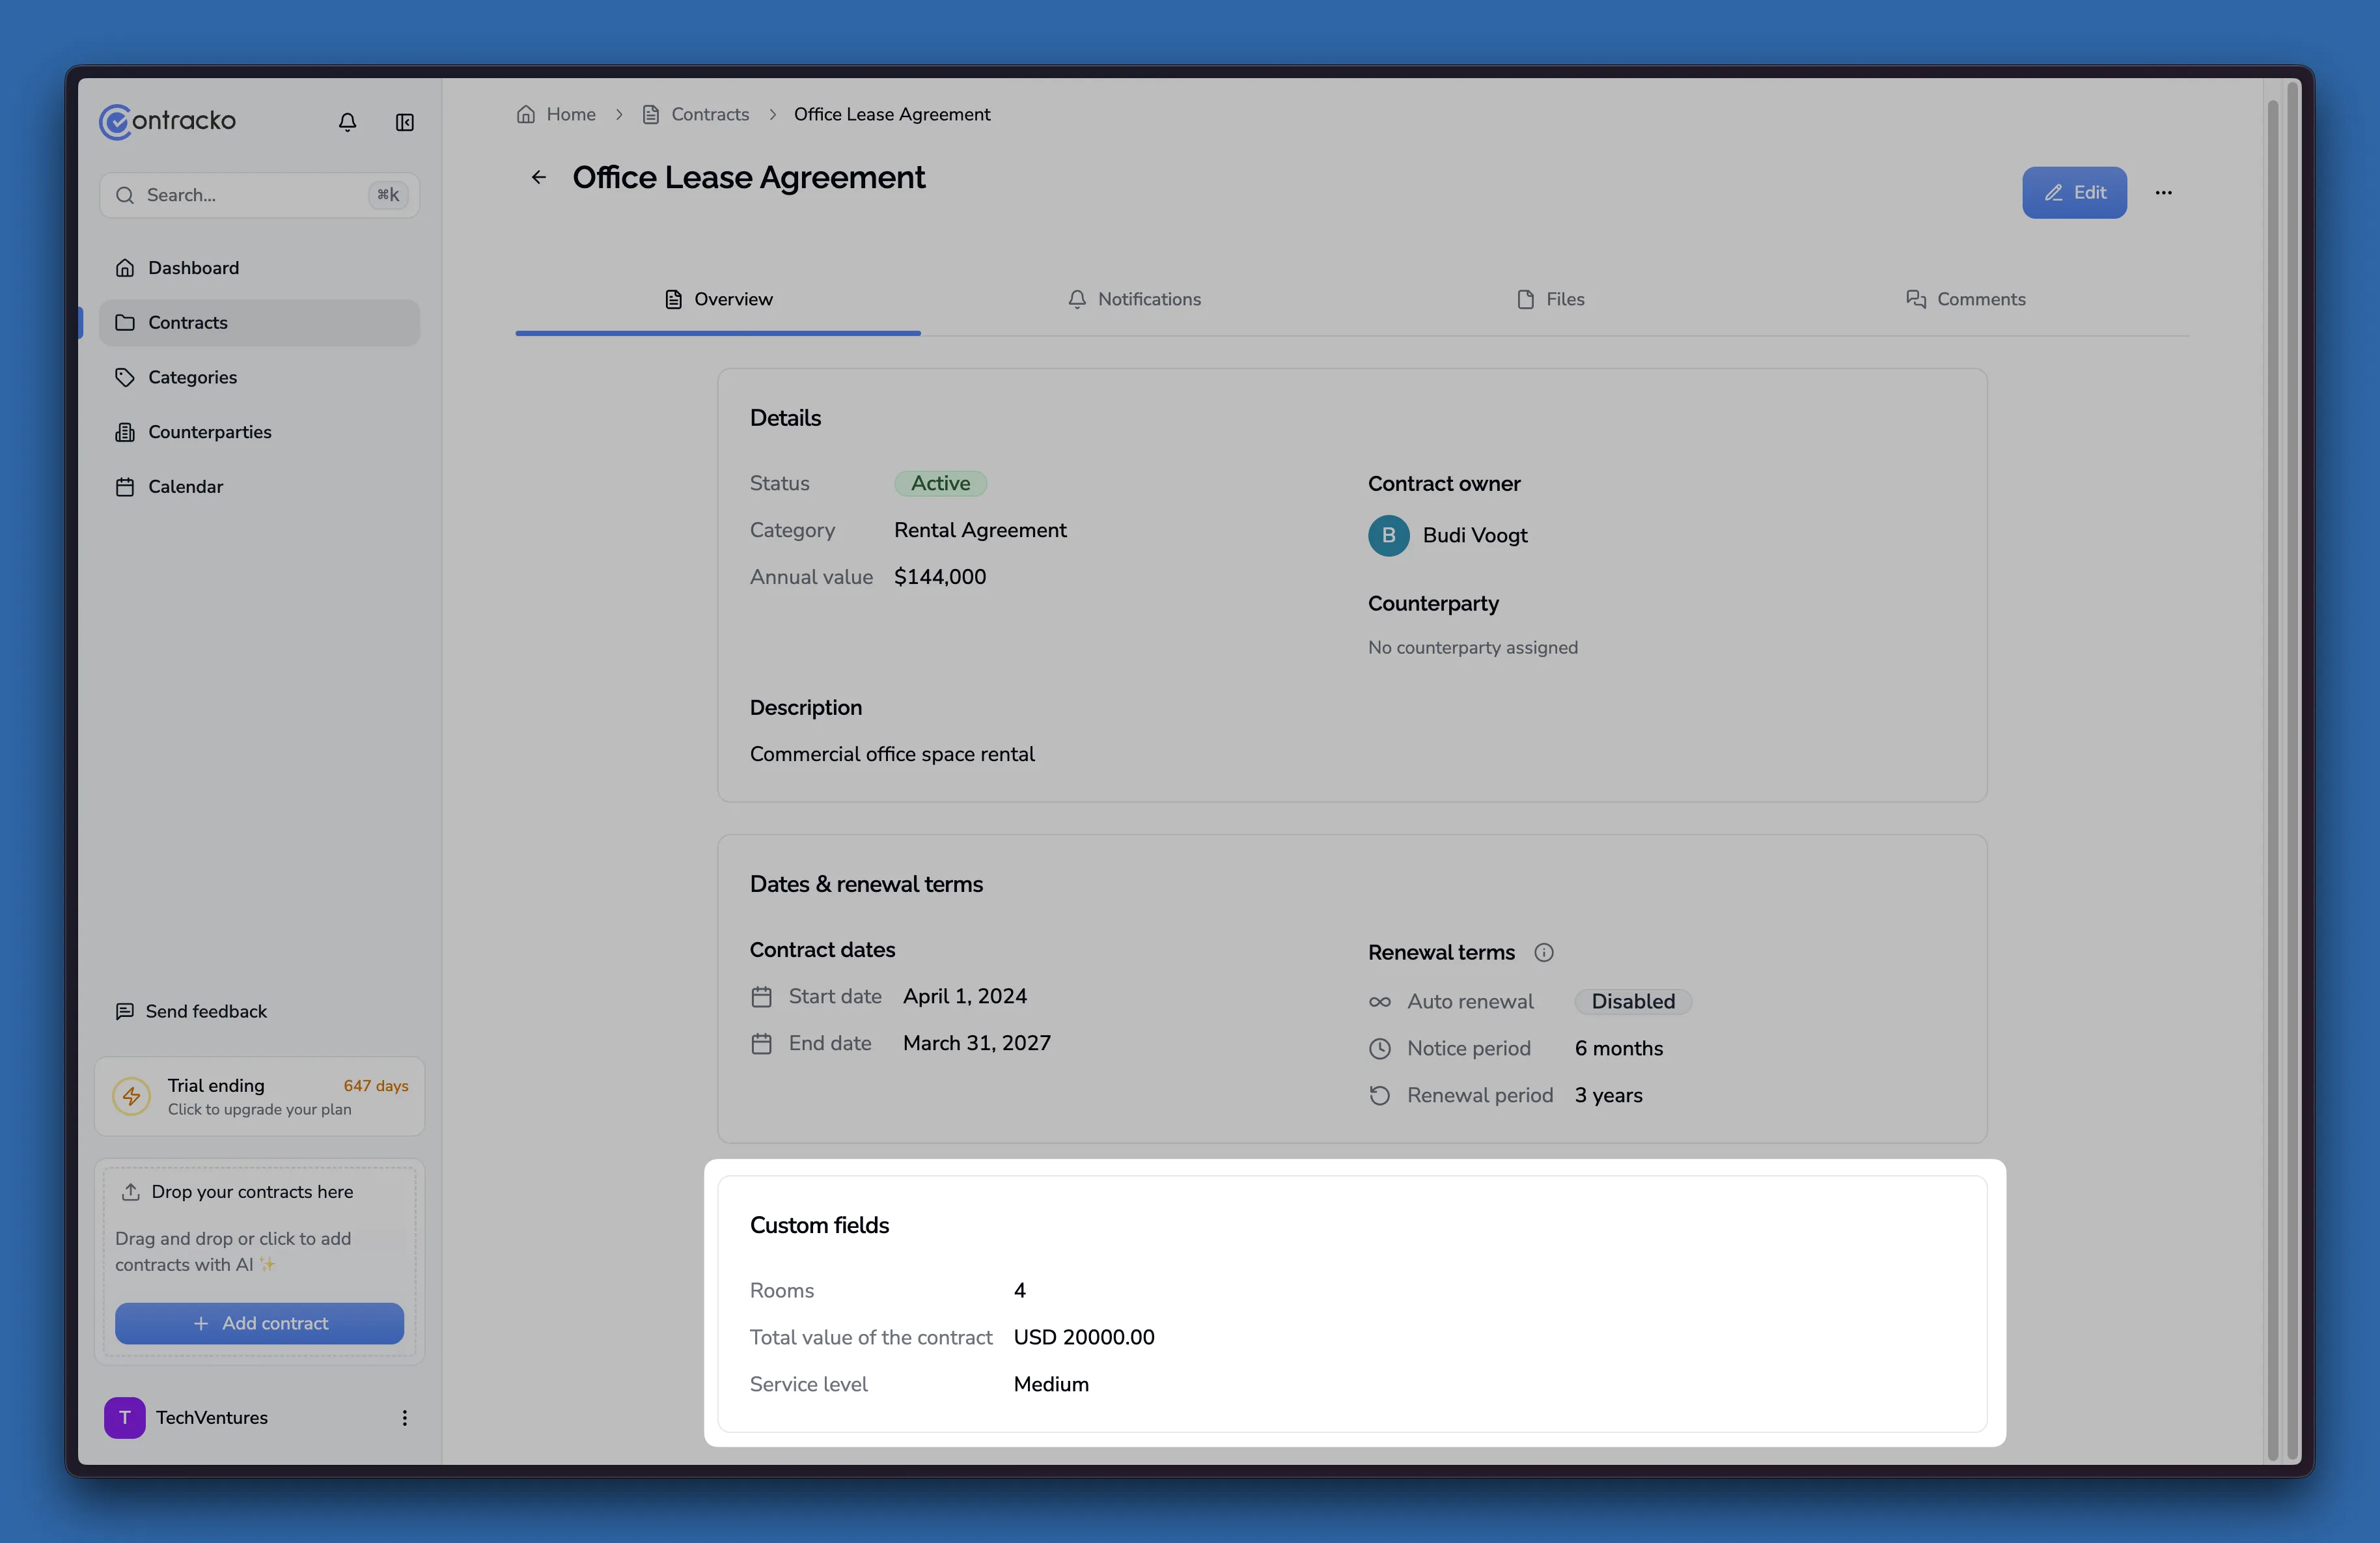2380x1543 pixels.
Task: Switch to the Files tab
Action: point(1550,298)
